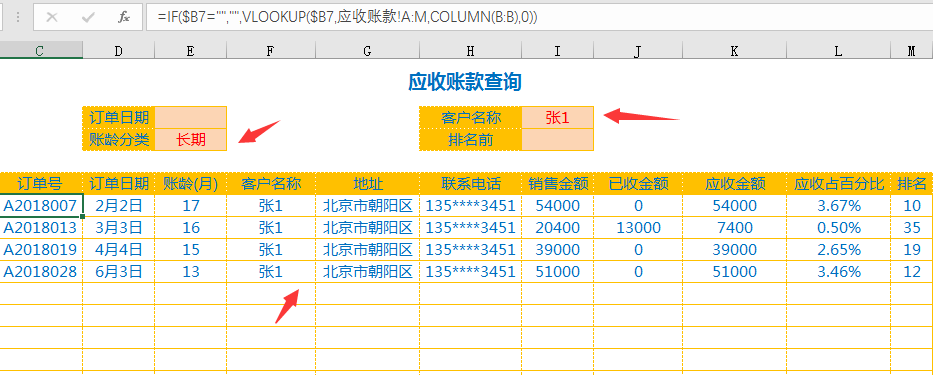This screenshot has height=375, width=933.
Task: Select column I header
Action: pyautogui.click(x=558, y=51)
